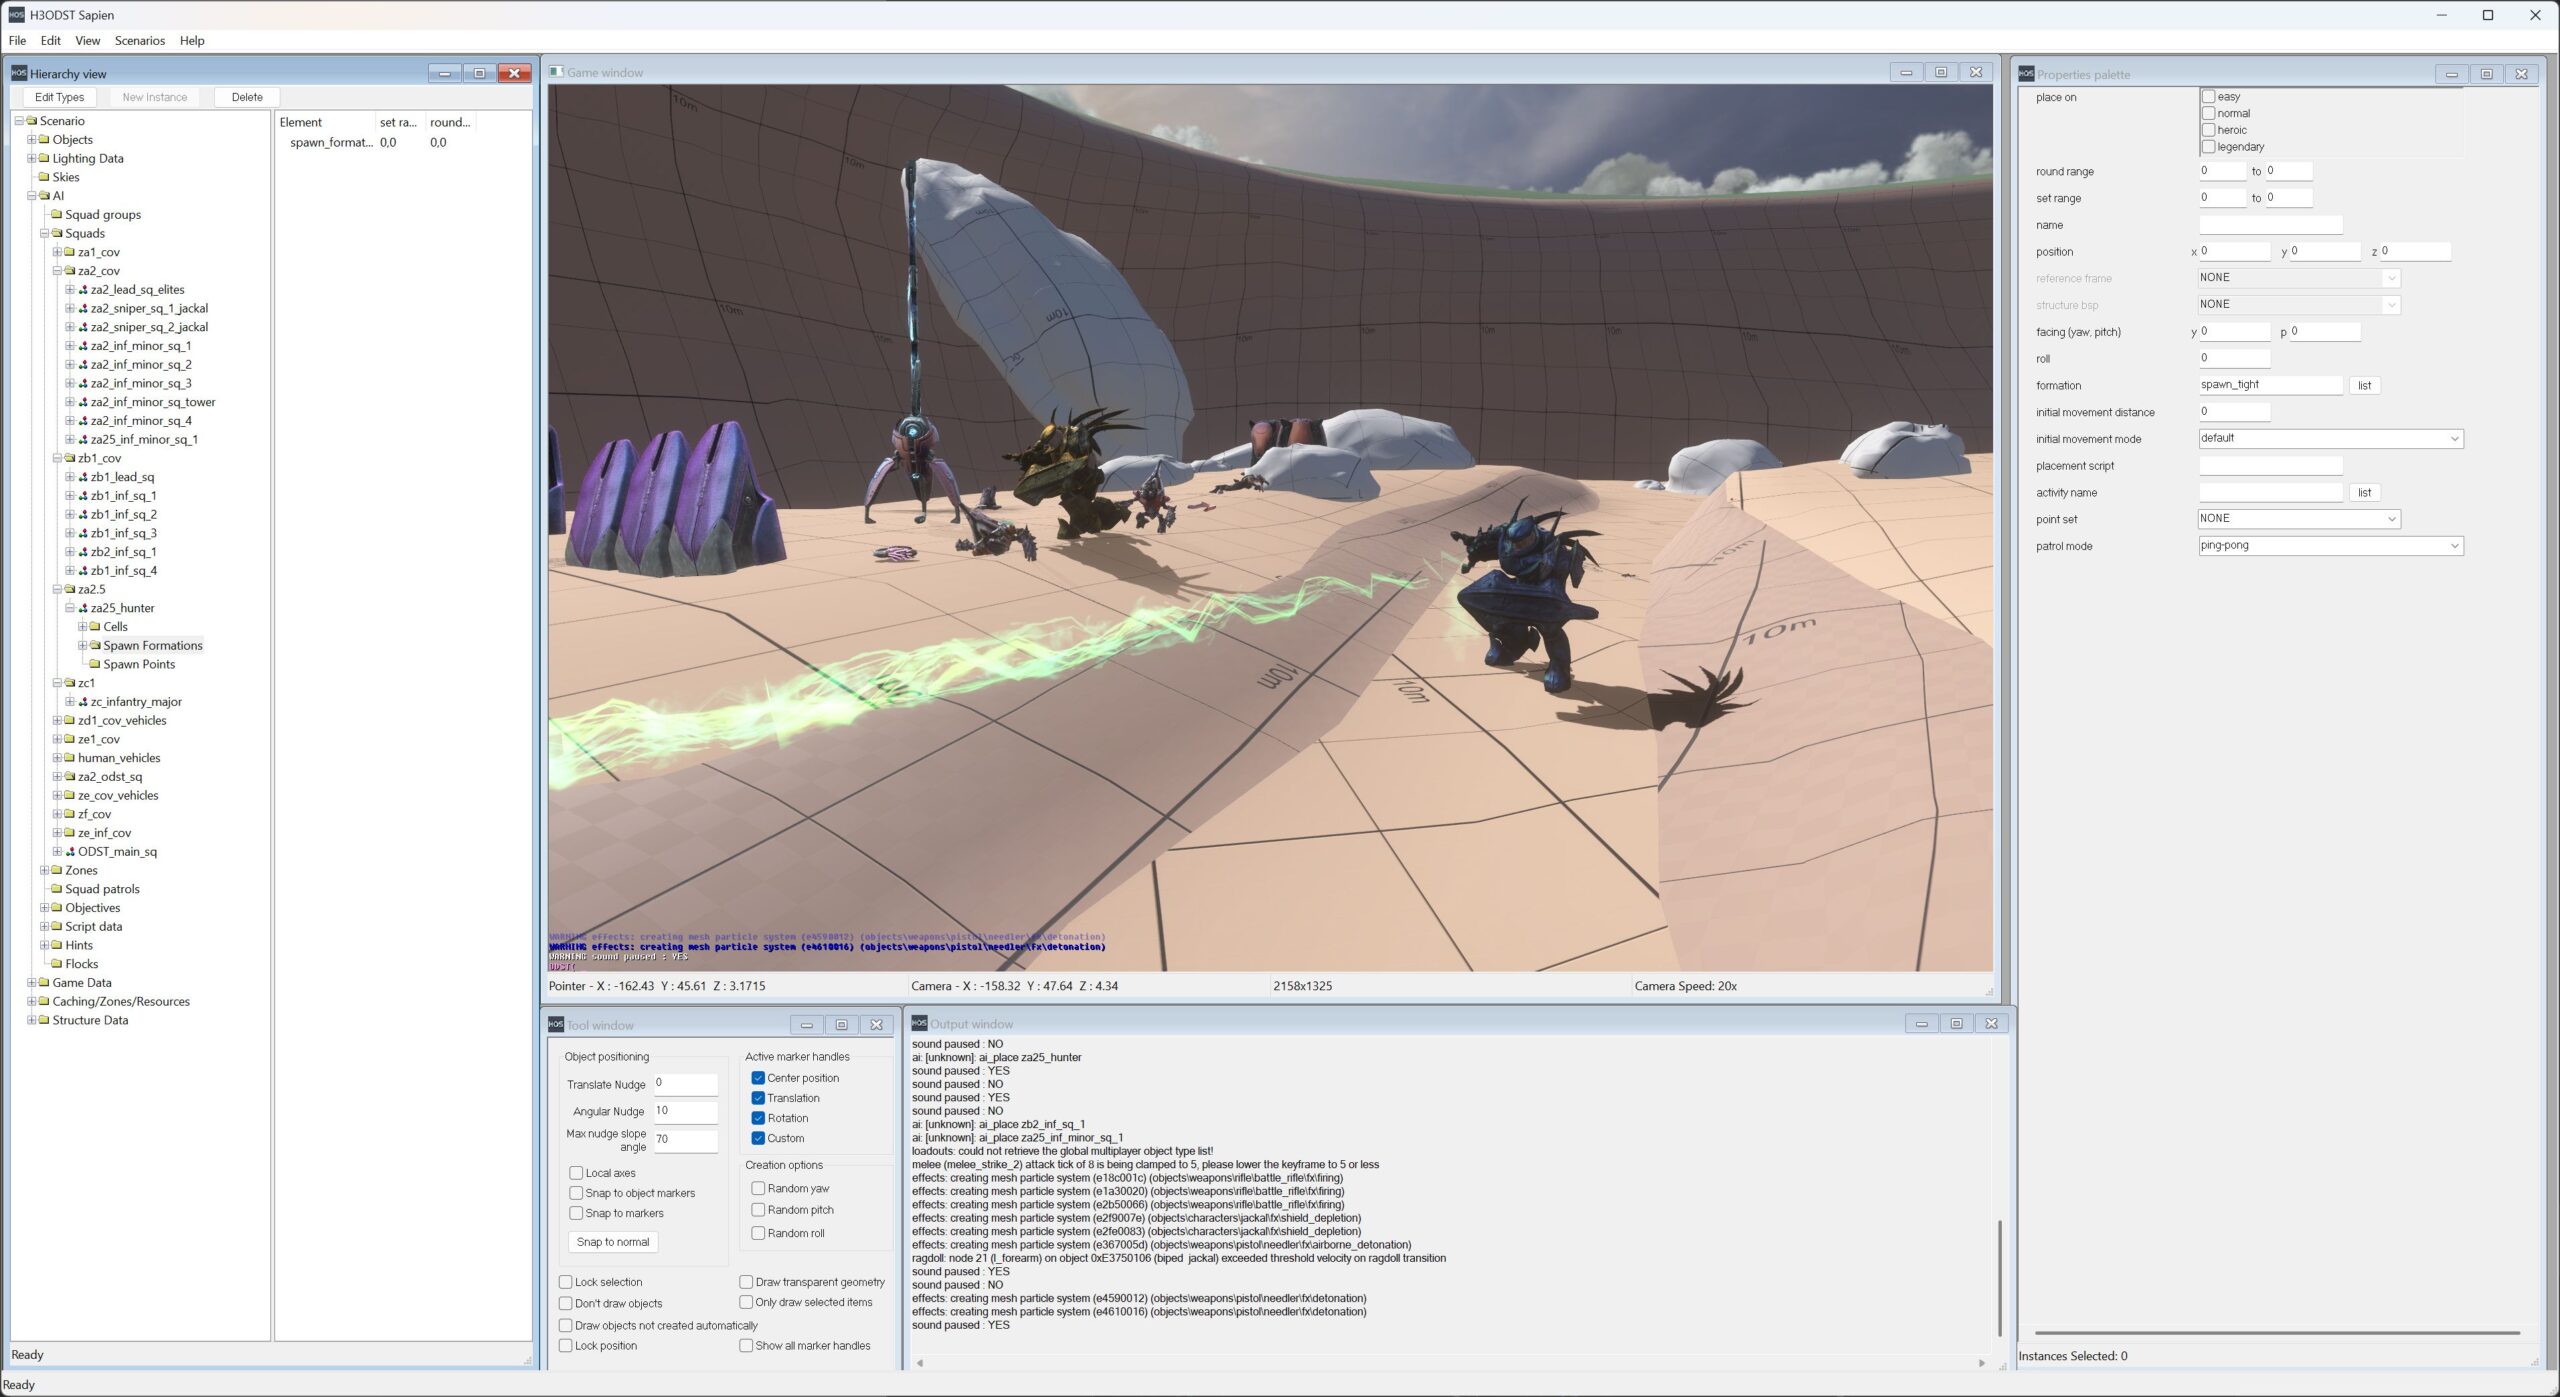Click the za2_lead_sq_elites squad icon

point(83,290)
